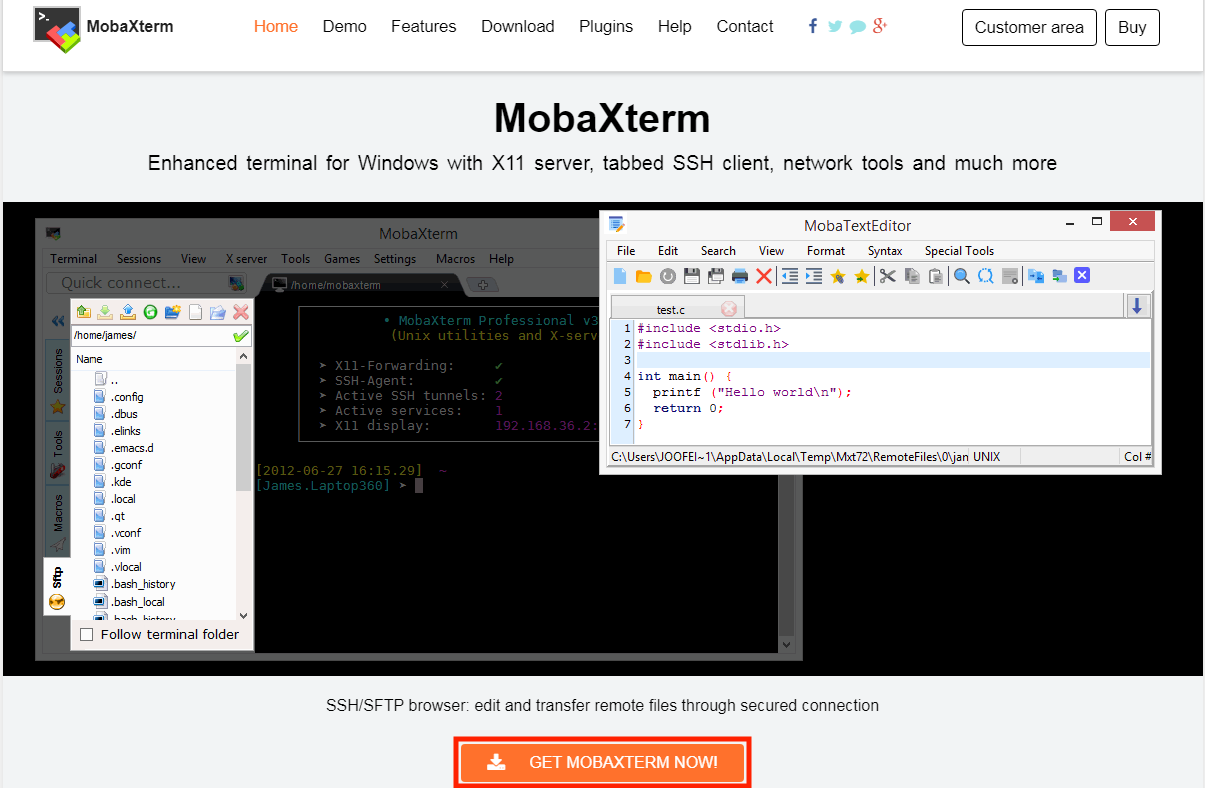Click the Paste clipboard icon in MobaTextEditor
Screen dimensions: 1205x788
[935, 276]
